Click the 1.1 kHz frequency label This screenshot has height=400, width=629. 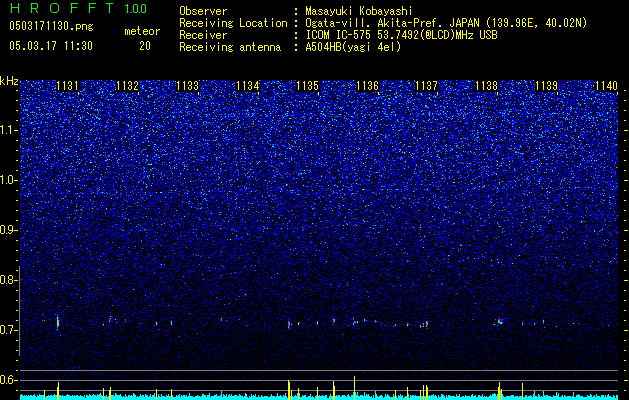[x=9, y=130]
